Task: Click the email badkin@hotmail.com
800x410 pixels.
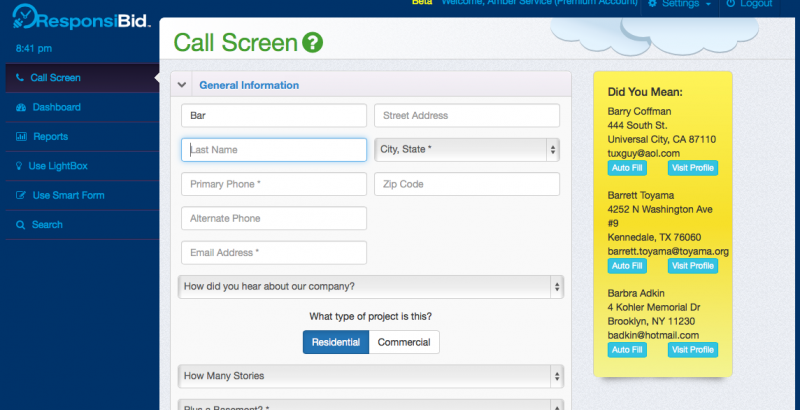Action: tap(653, 335)
